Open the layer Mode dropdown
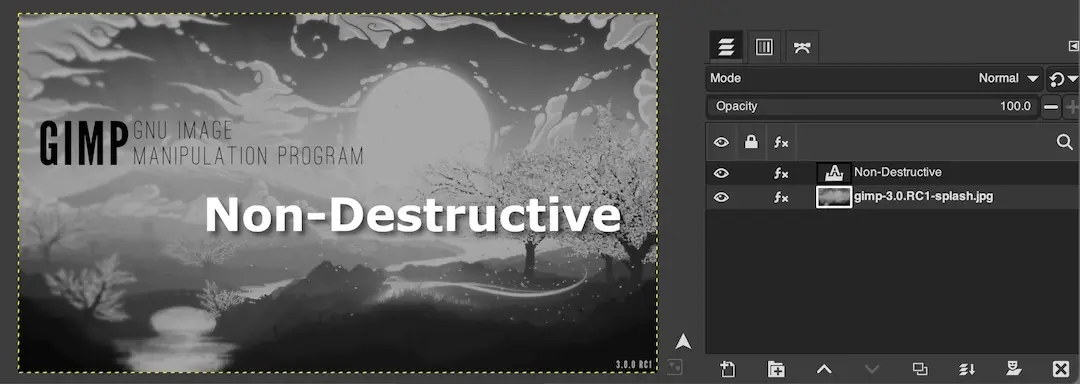The height and width of the screenshot is (384, 1080). (873, 78)
